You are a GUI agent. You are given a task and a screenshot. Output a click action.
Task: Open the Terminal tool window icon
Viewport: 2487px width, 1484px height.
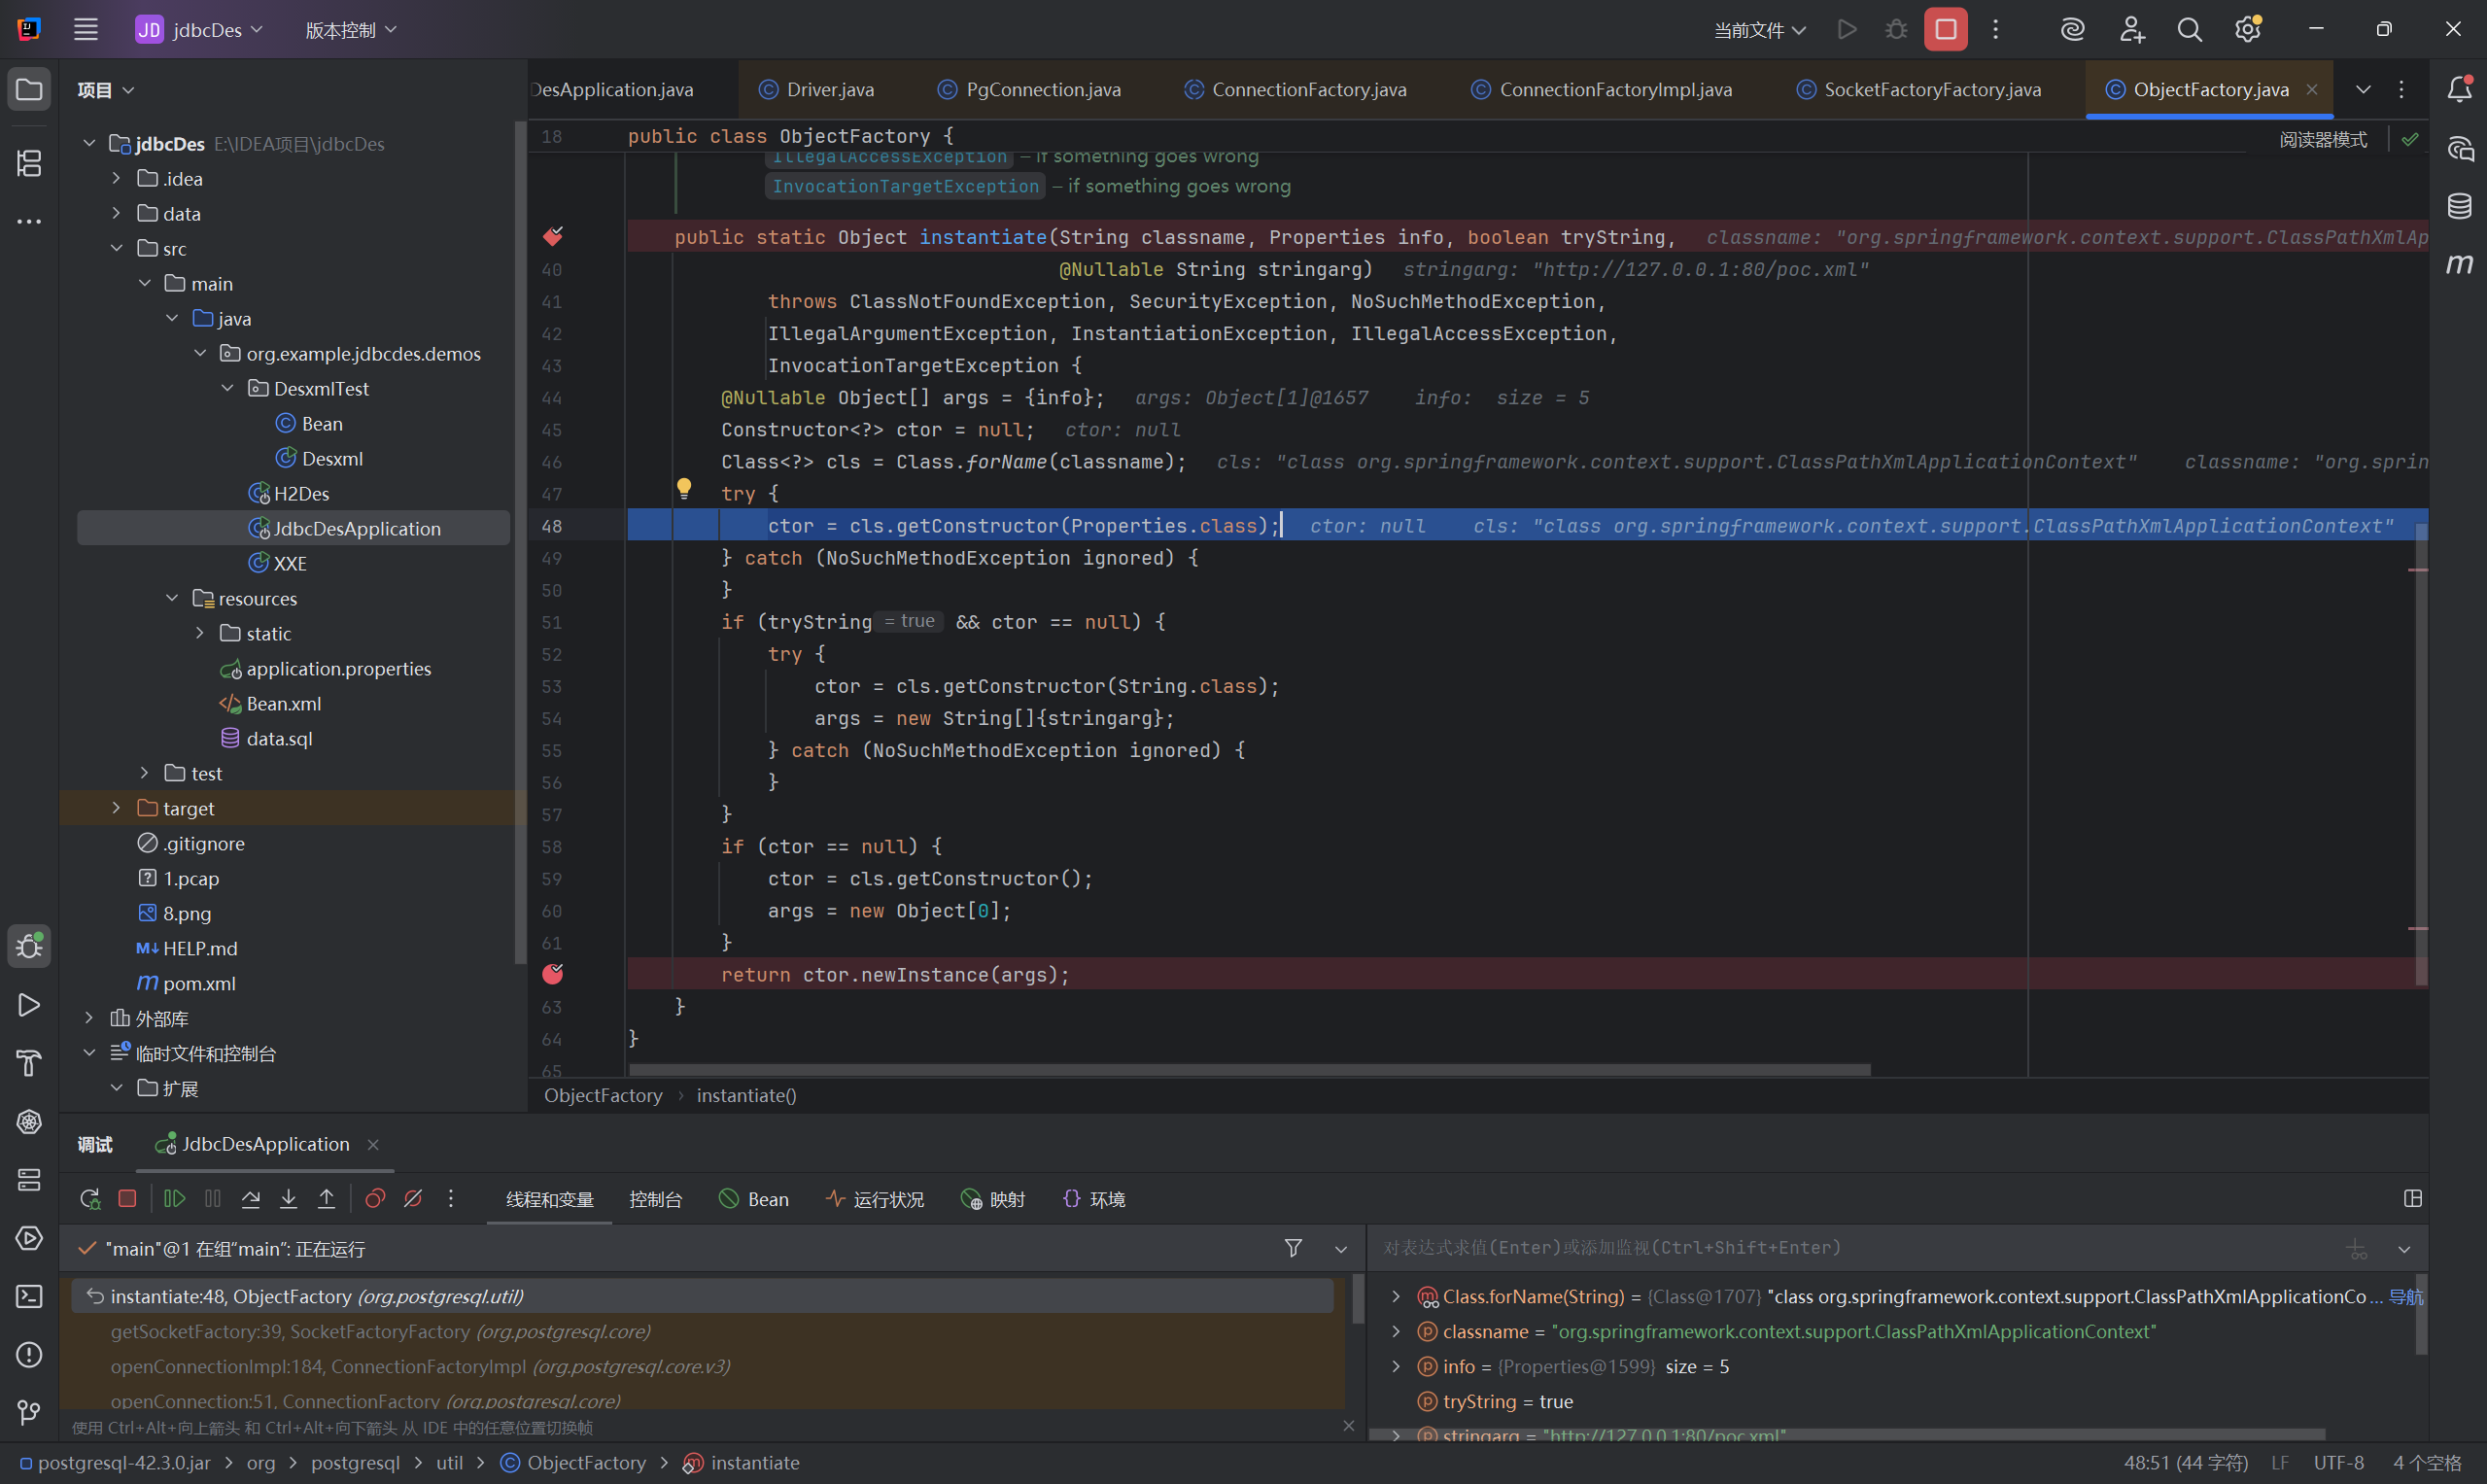click(x=29, y=1296)
